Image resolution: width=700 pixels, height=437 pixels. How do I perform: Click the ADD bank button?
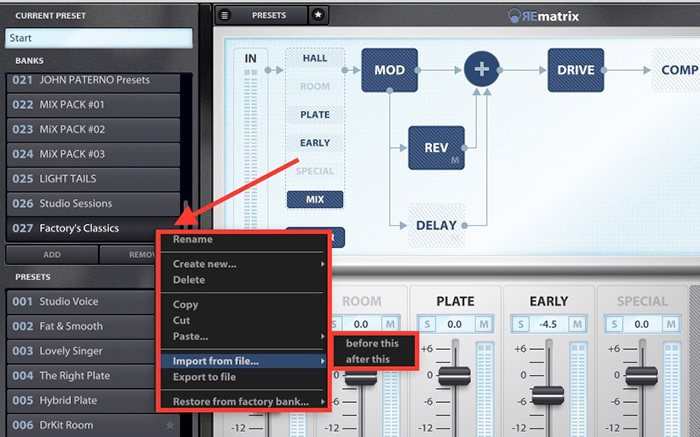point(52,254)
